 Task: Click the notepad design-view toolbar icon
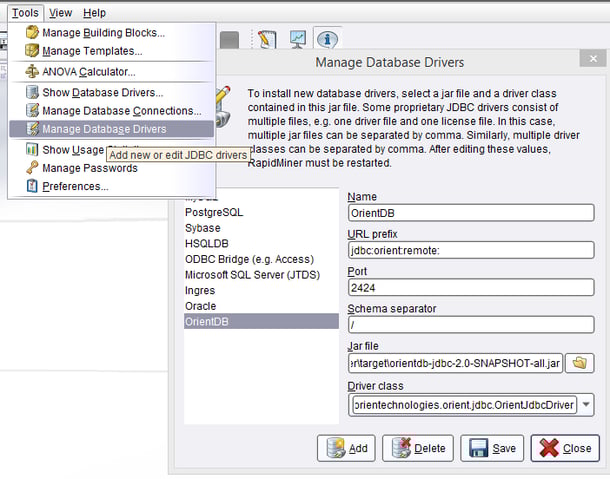(265, 40)
